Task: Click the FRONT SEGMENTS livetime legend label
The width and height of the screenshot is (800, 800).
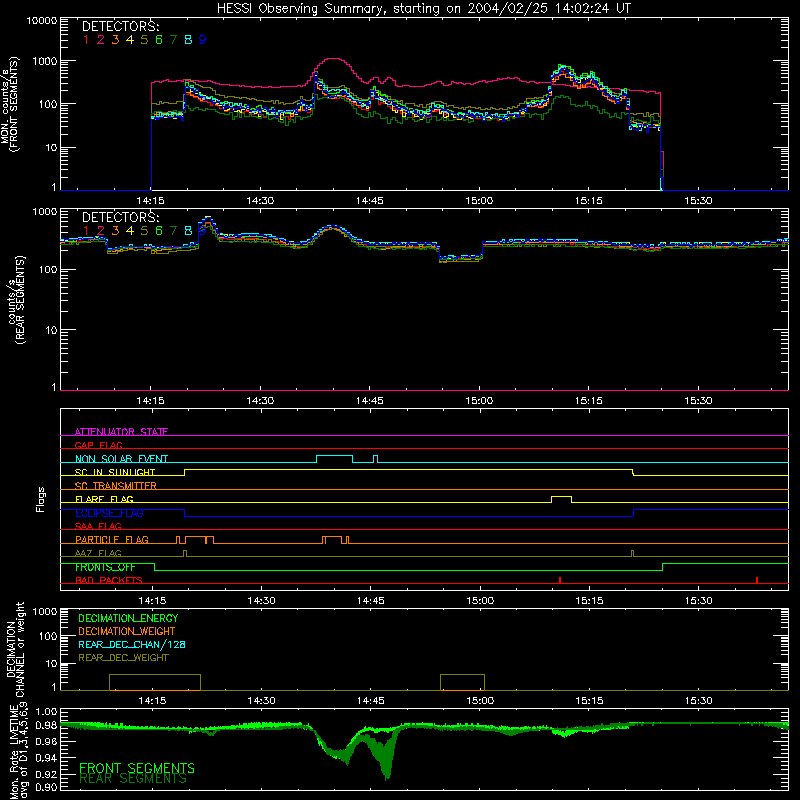Action: 137,768
